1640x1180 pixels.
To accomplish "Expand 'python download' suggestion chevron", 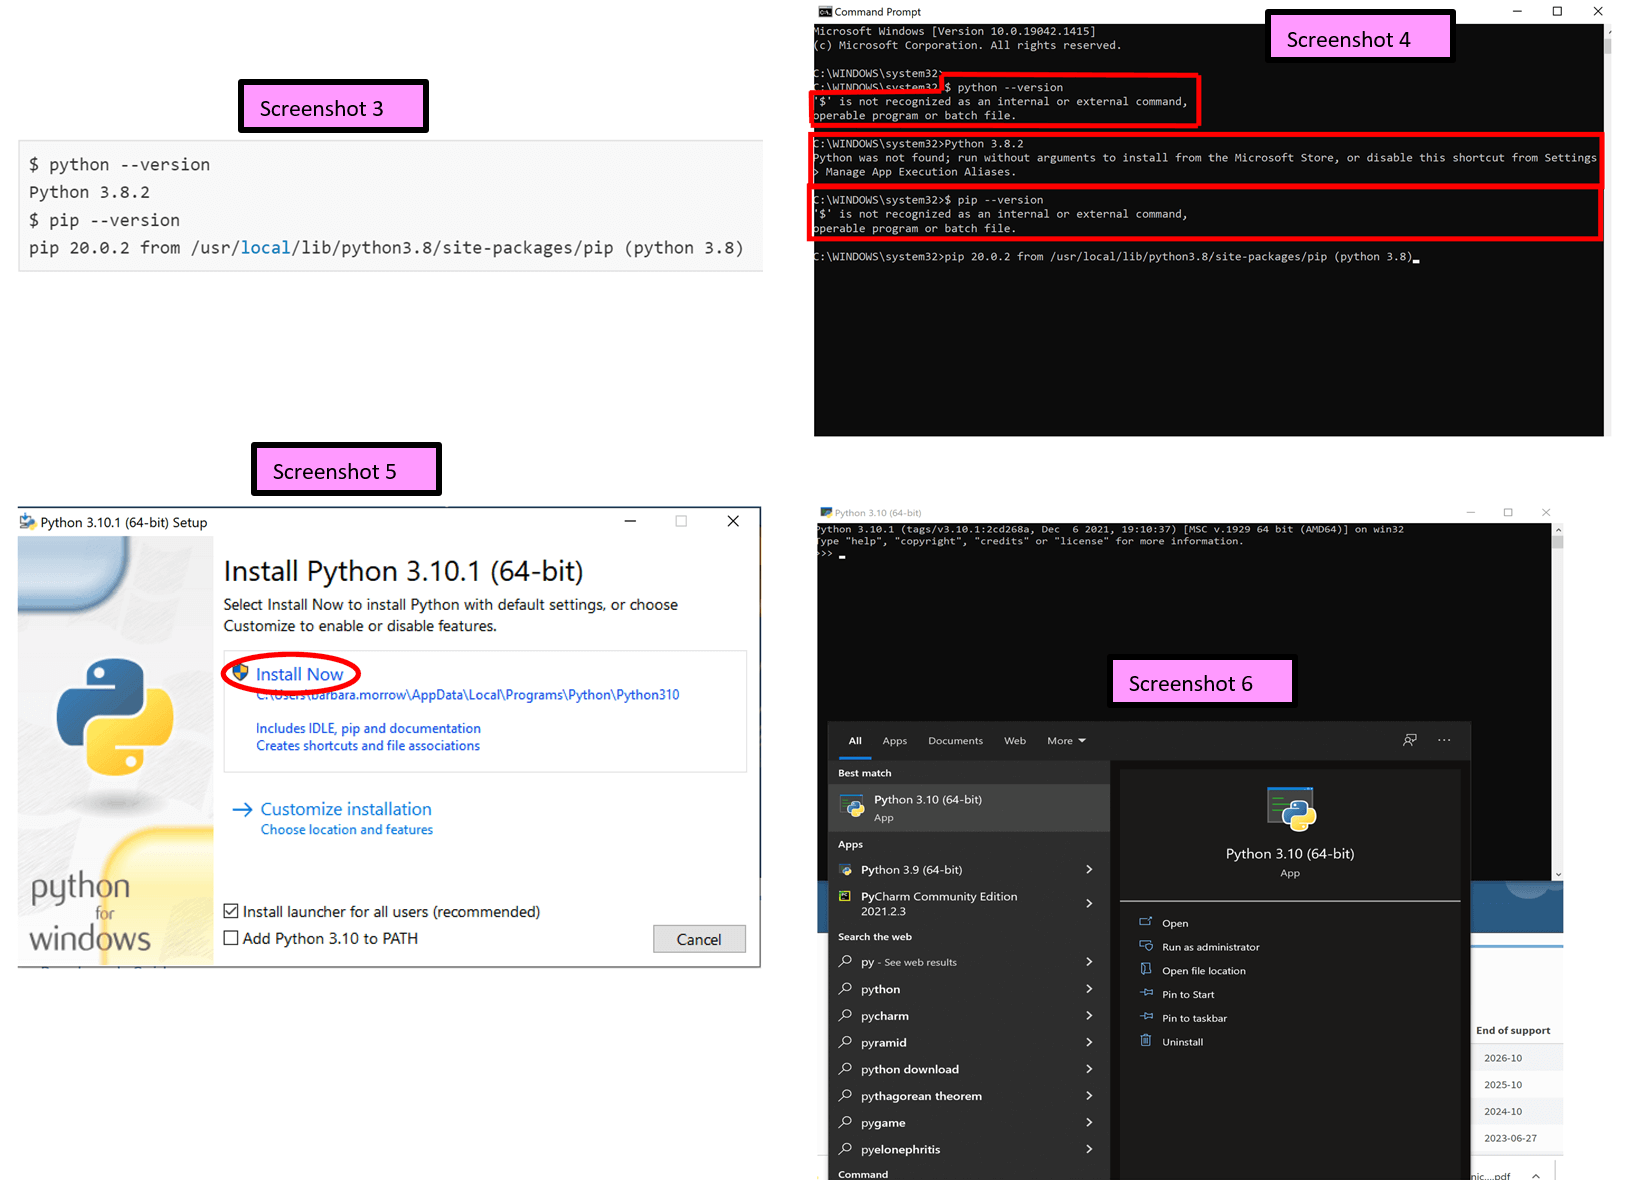I will coord(1089,1069).
